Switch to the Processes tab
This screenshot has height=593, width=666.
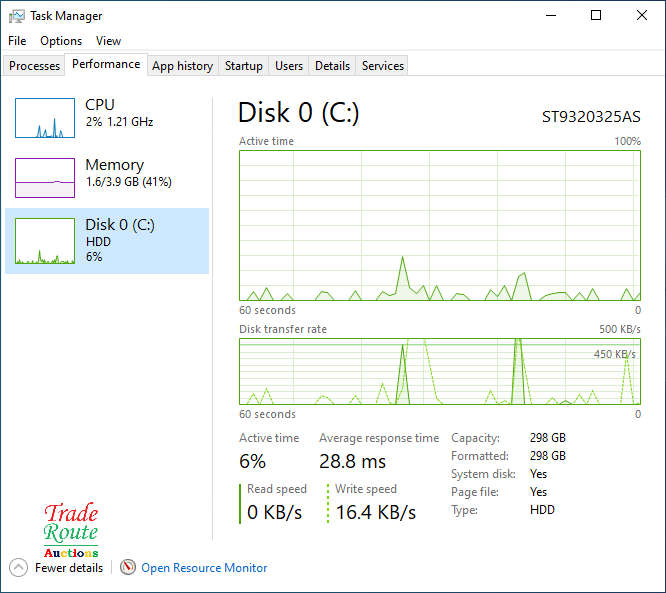35,66
